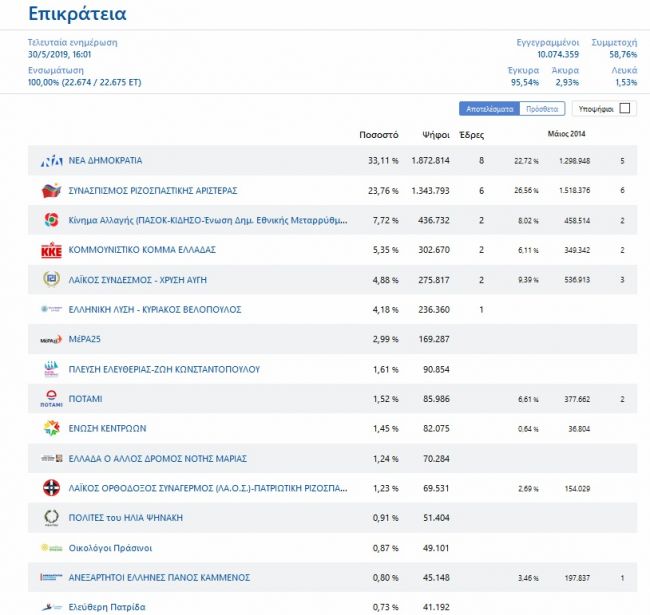Click the Ποτάμι party logo
The height and width of the screenshot is (615, 650).
point(51,399)
